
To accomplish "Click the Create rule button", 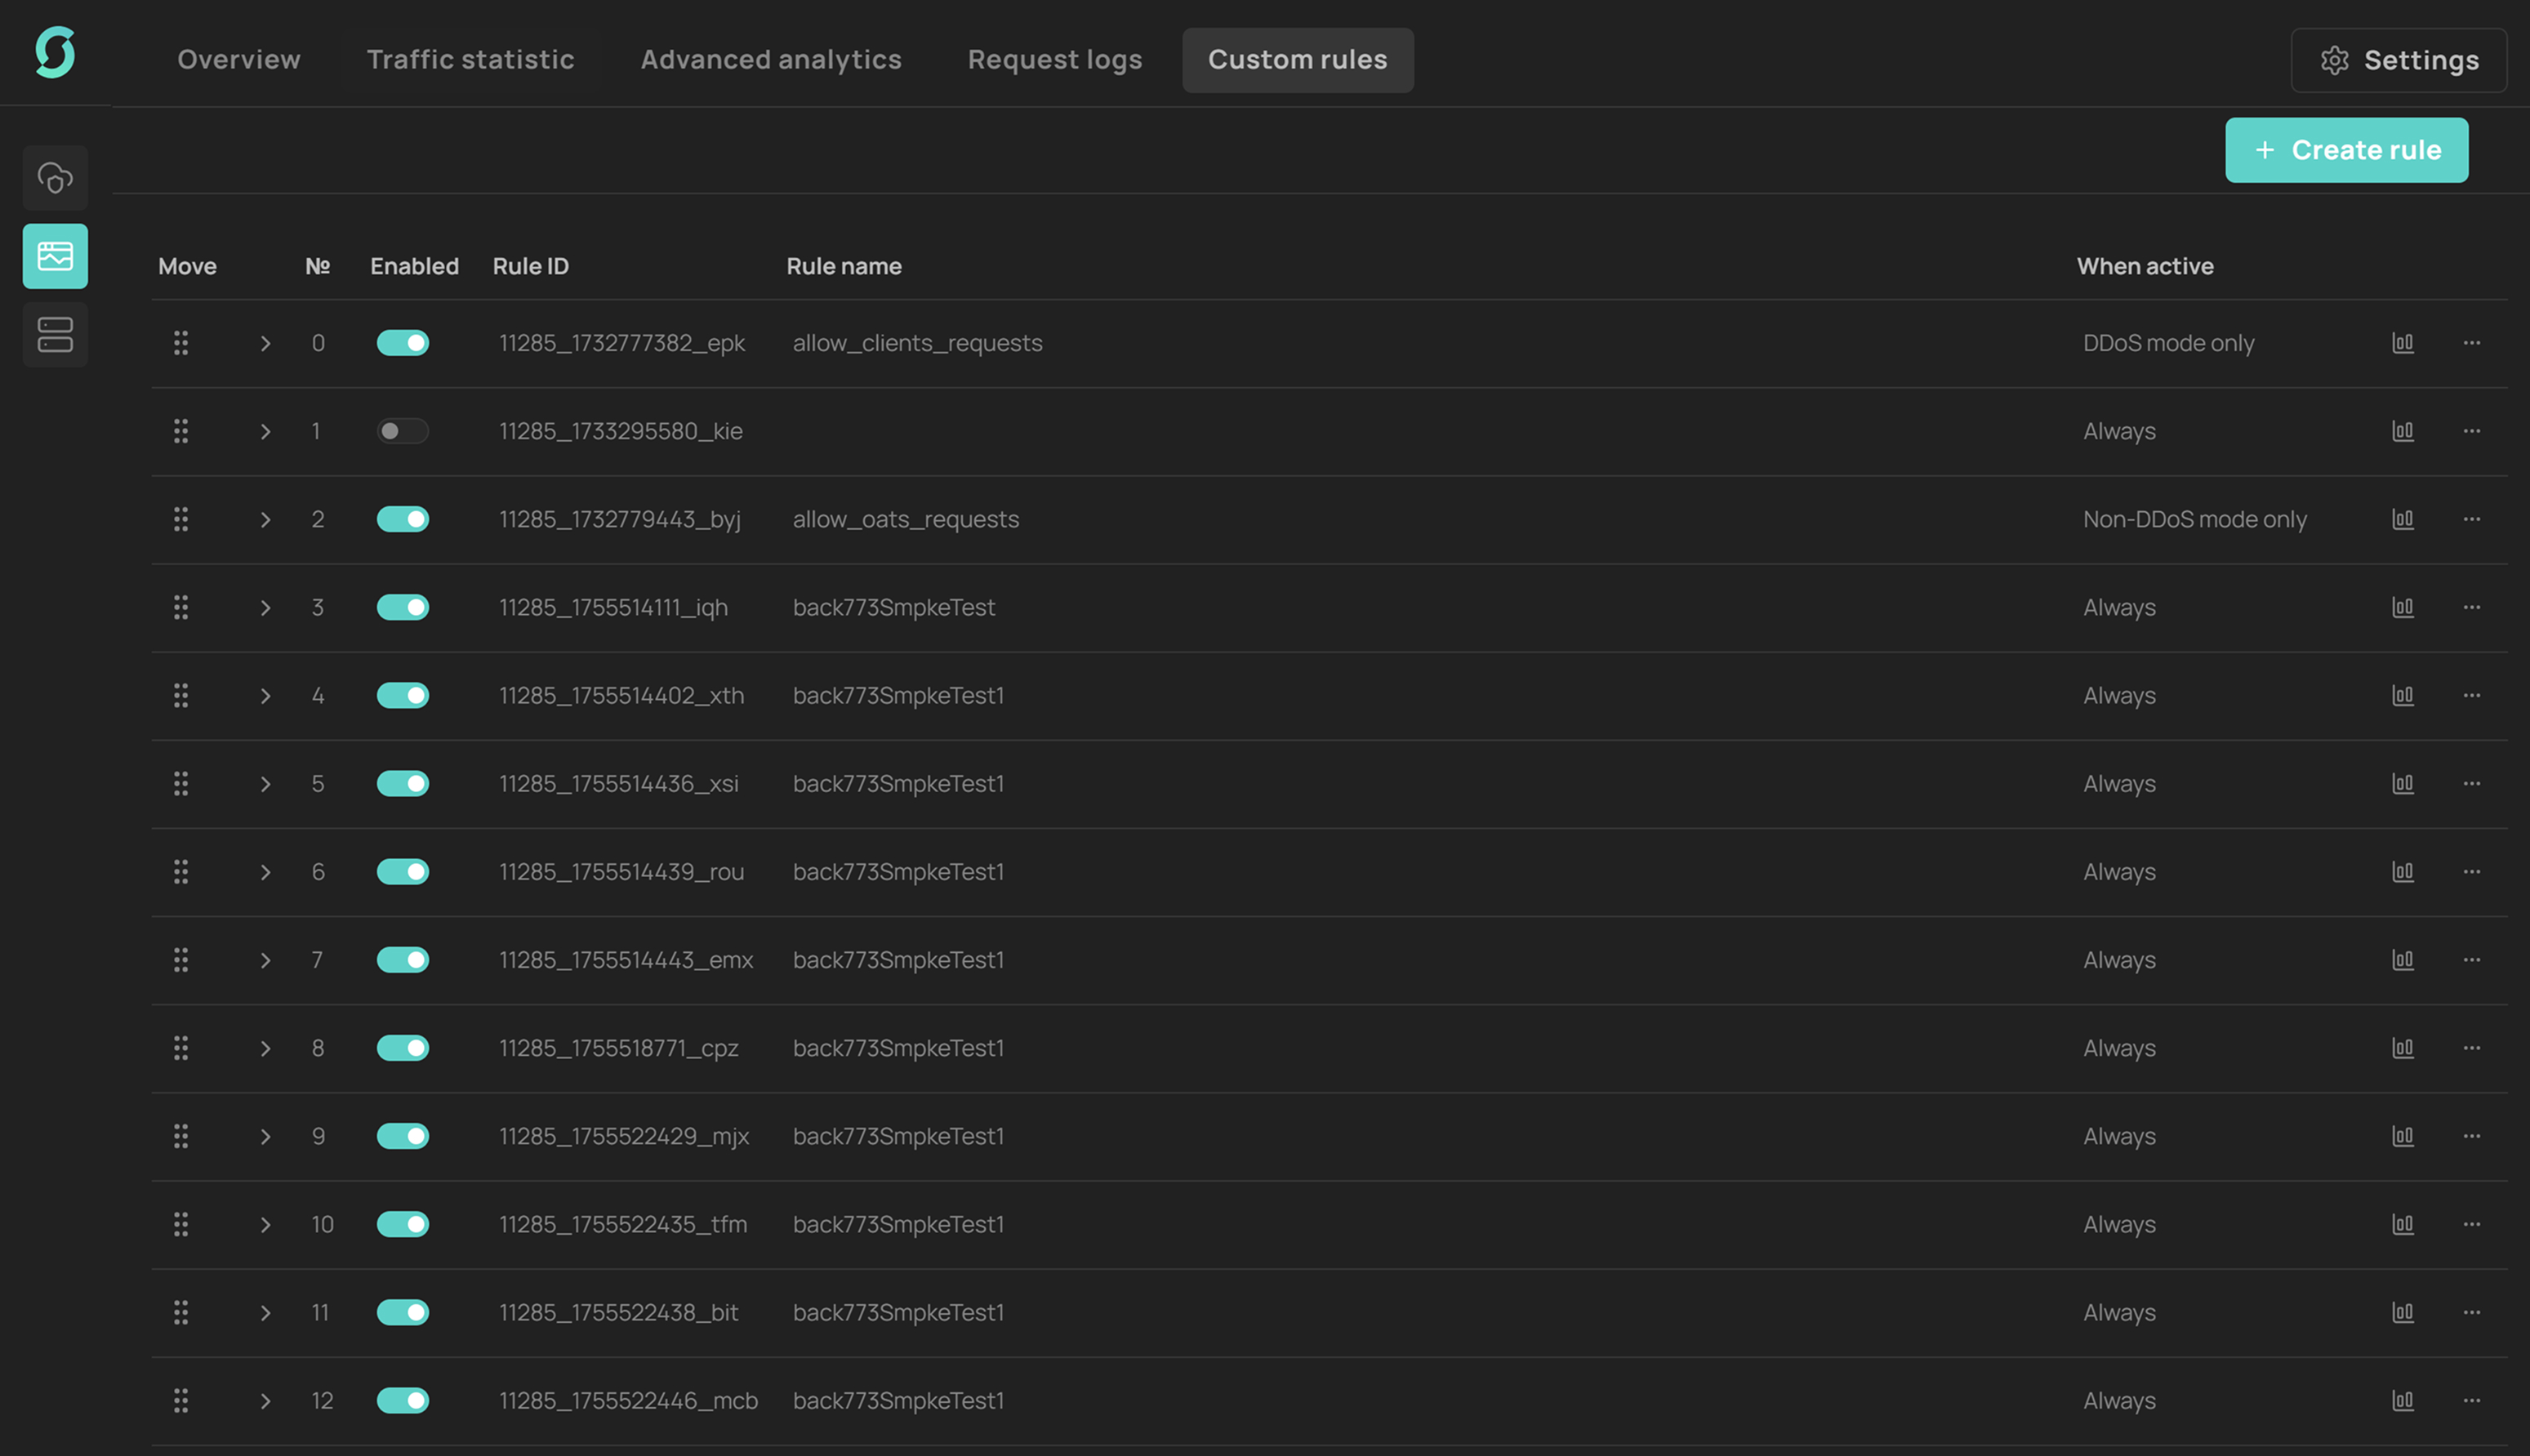I will 2345,150.
